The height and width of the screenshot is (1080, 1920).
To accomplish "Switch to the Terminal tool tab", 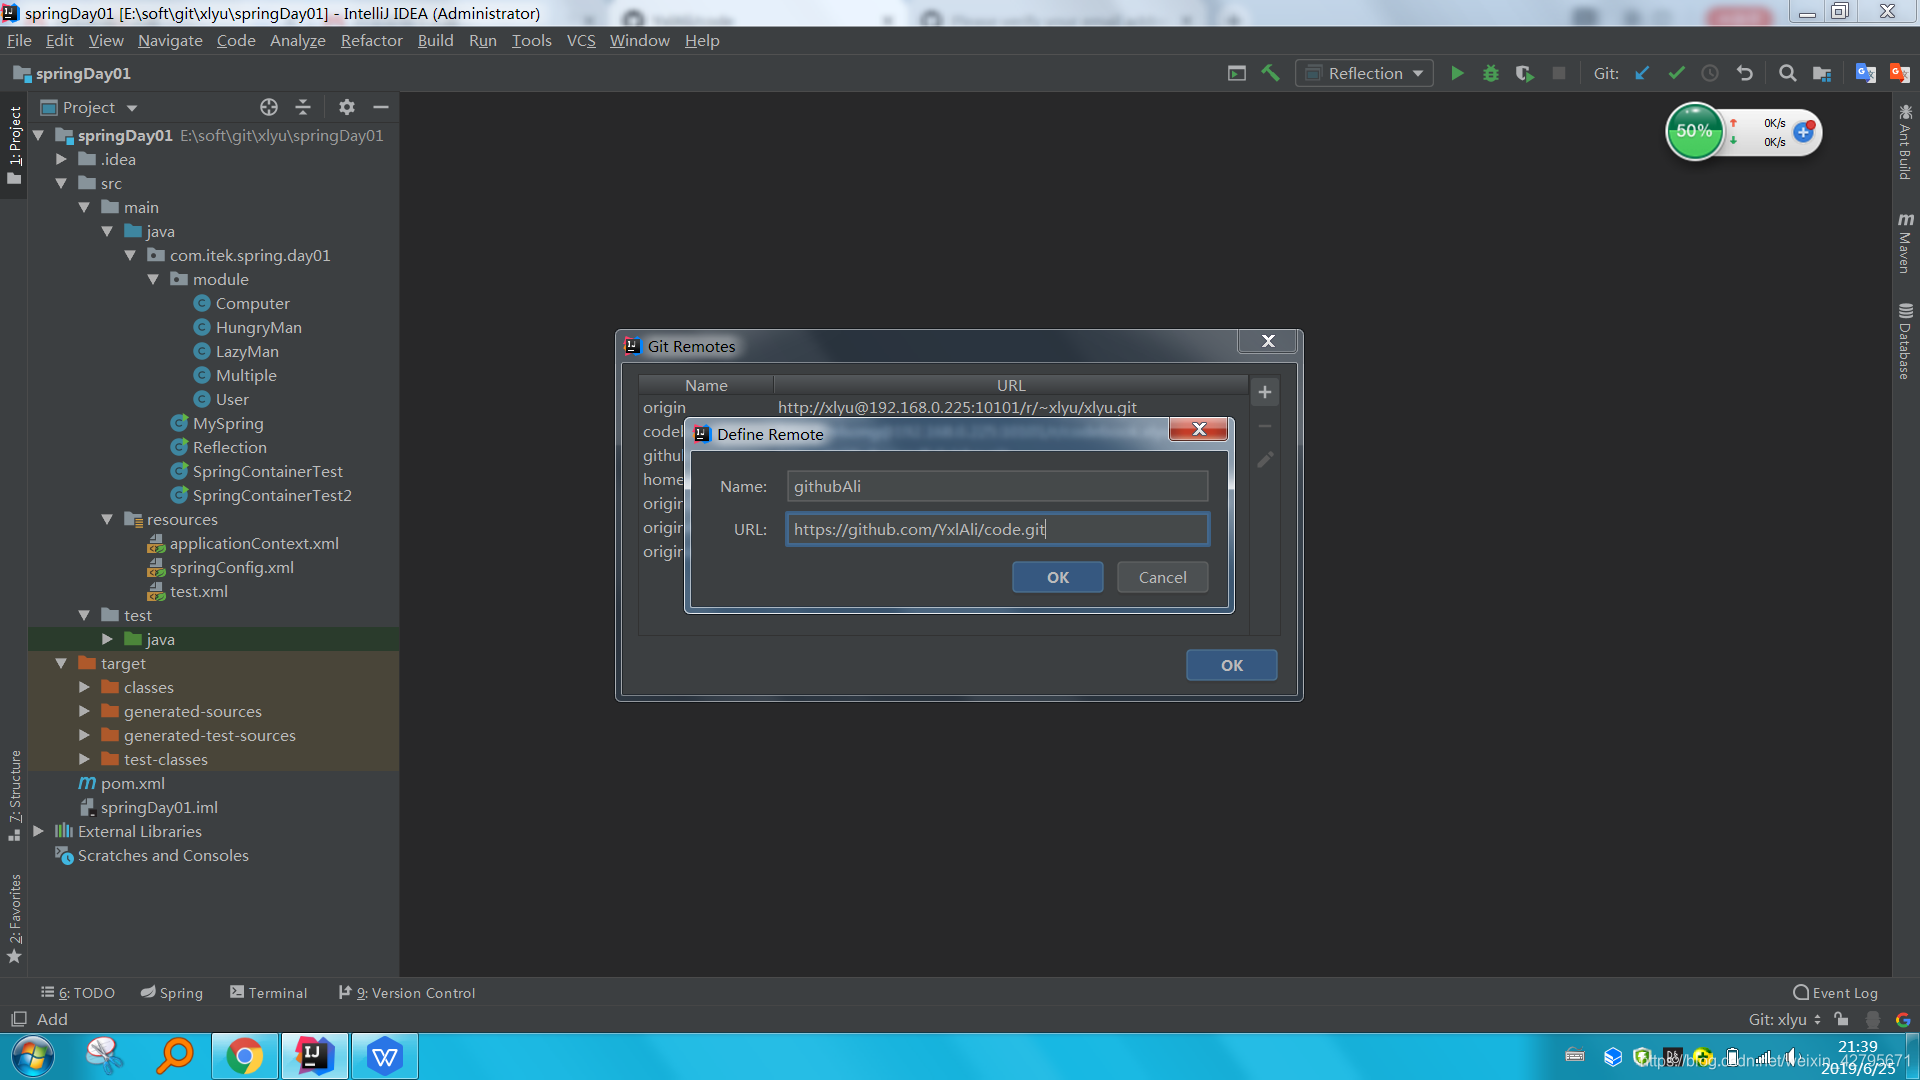I will (x=268, y=993).
